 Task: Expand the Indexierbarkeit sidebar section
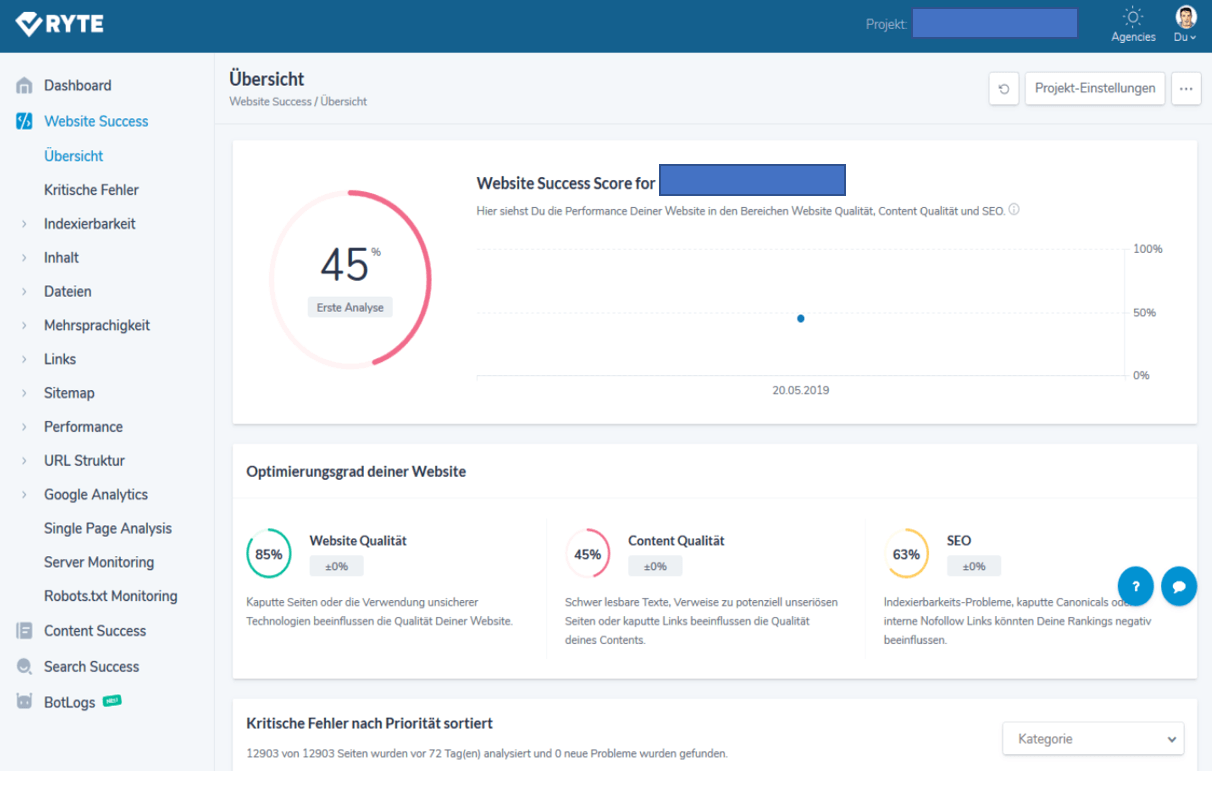tap(24, 224)
